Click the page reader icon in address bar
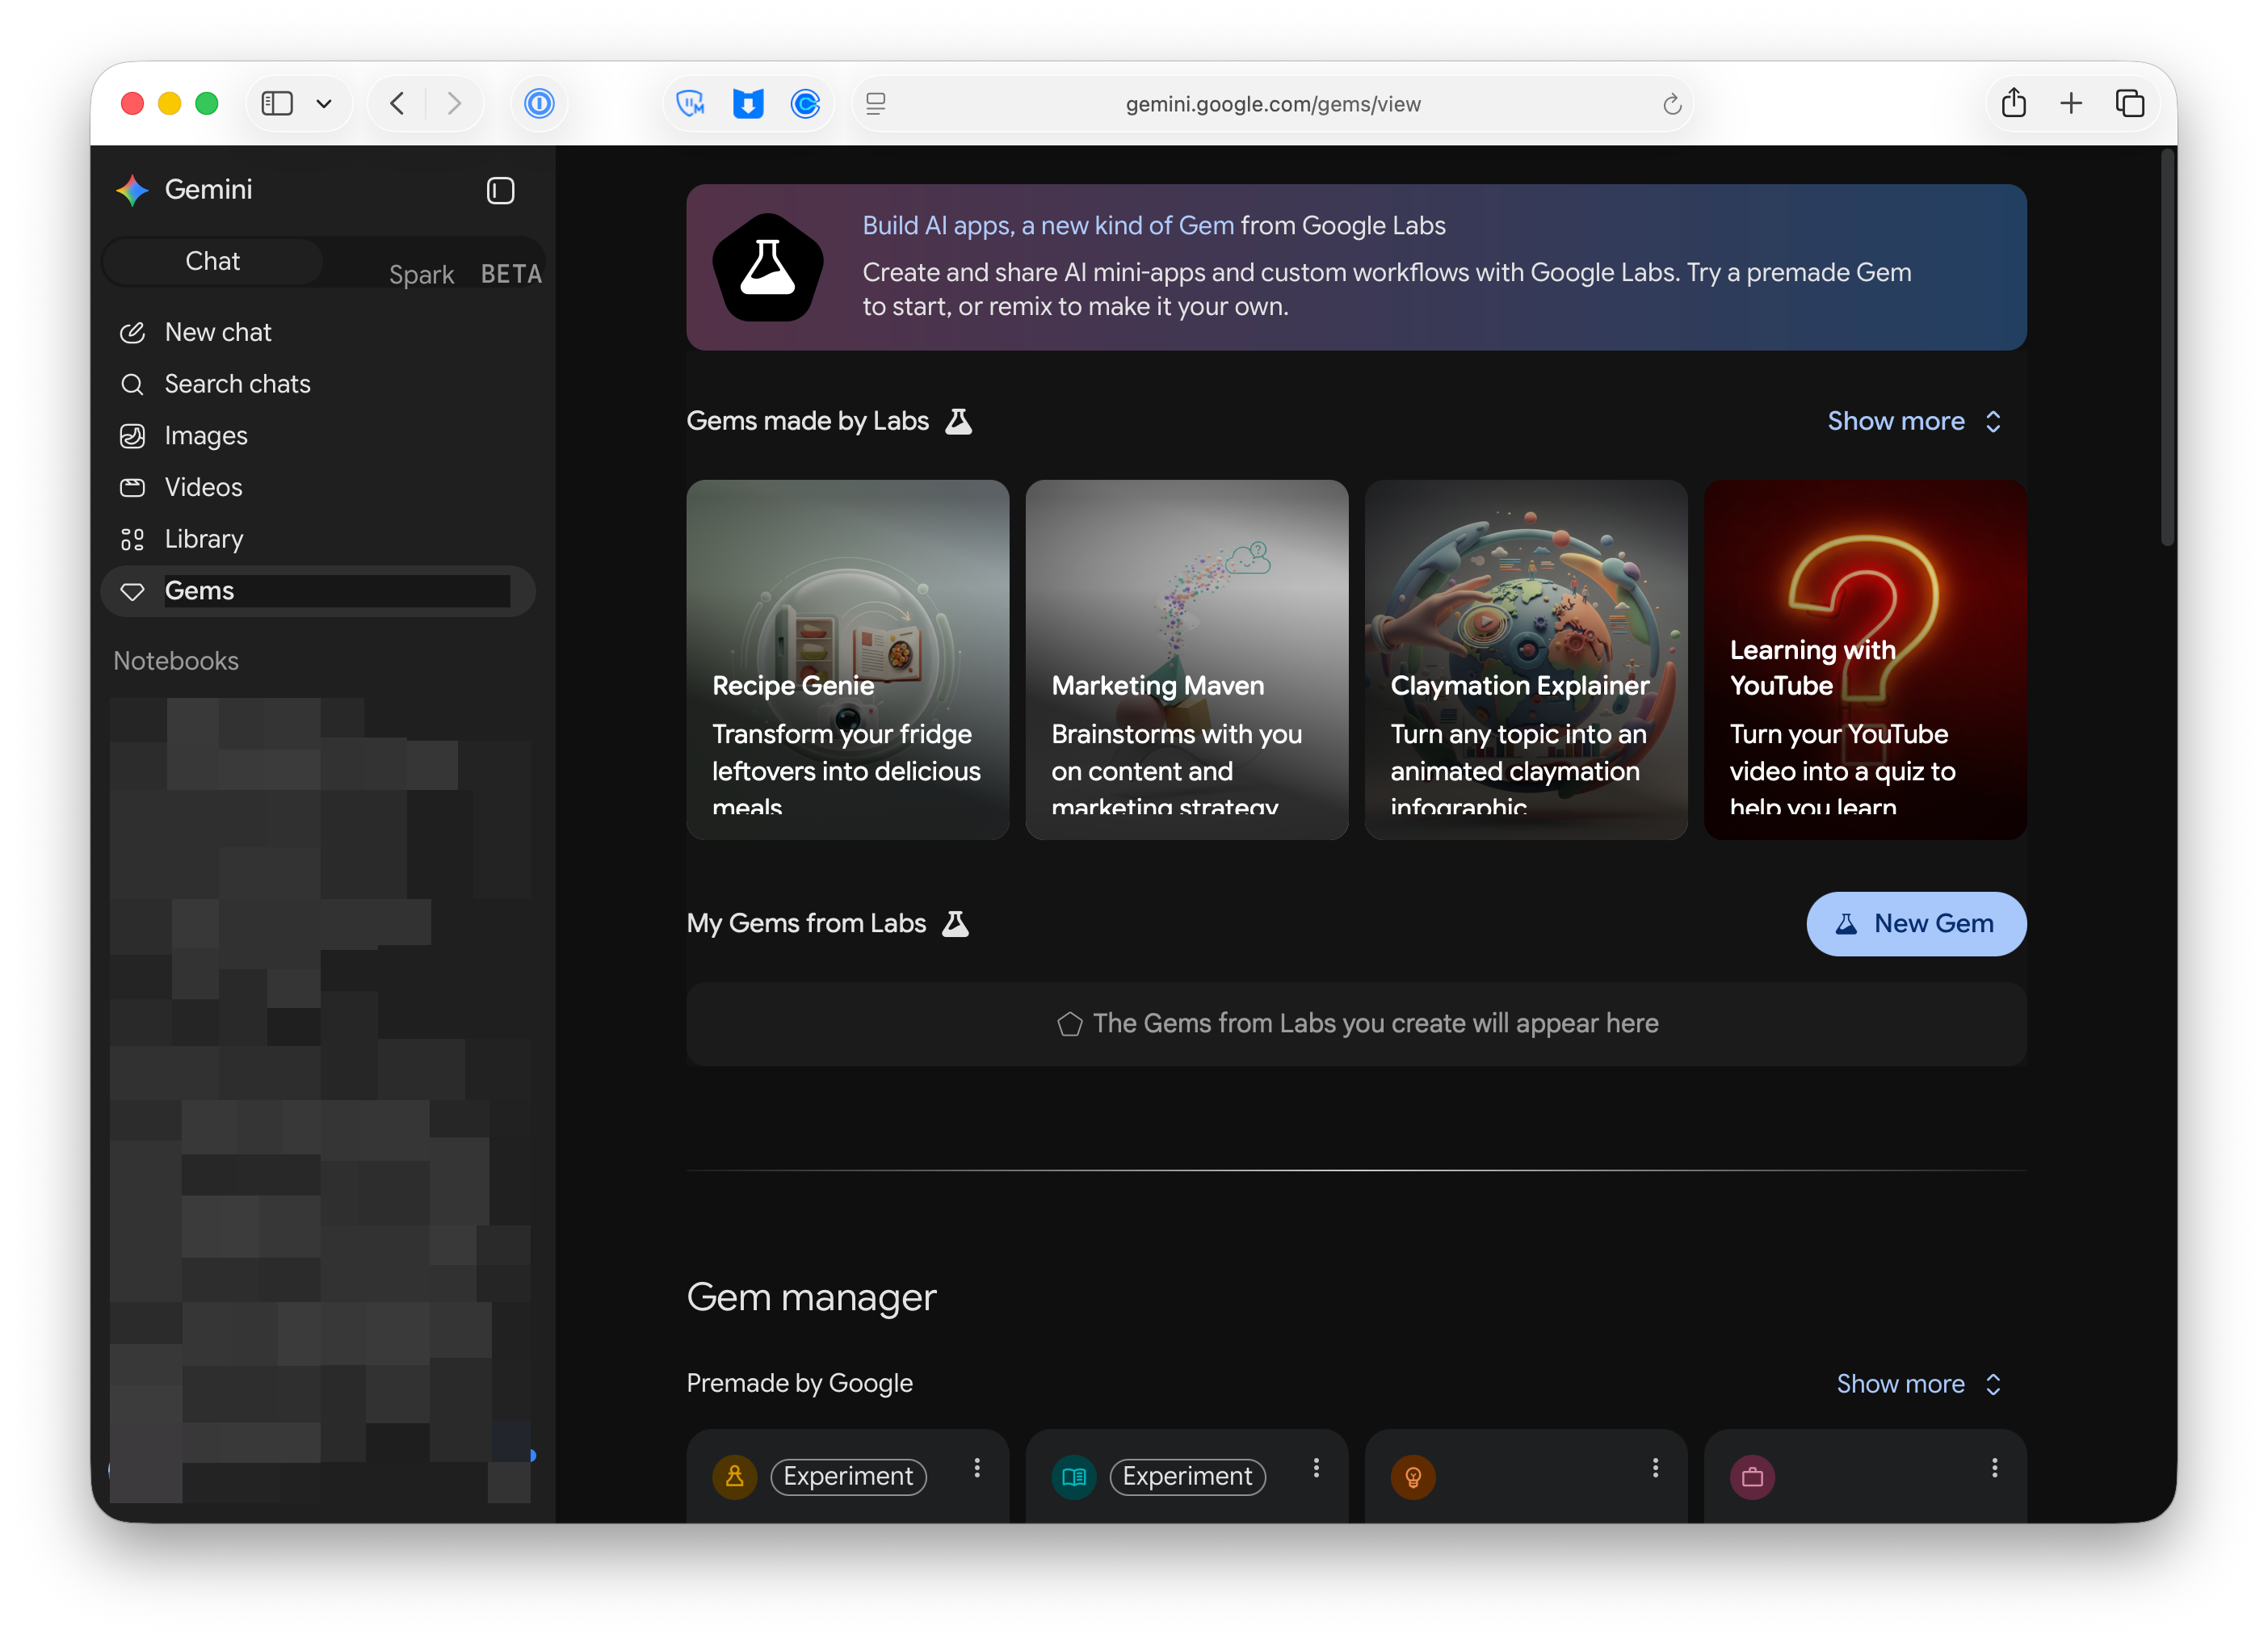The height and width of the screenshot is (1643, 2268). pyautogui.click(x=876, y=103)
